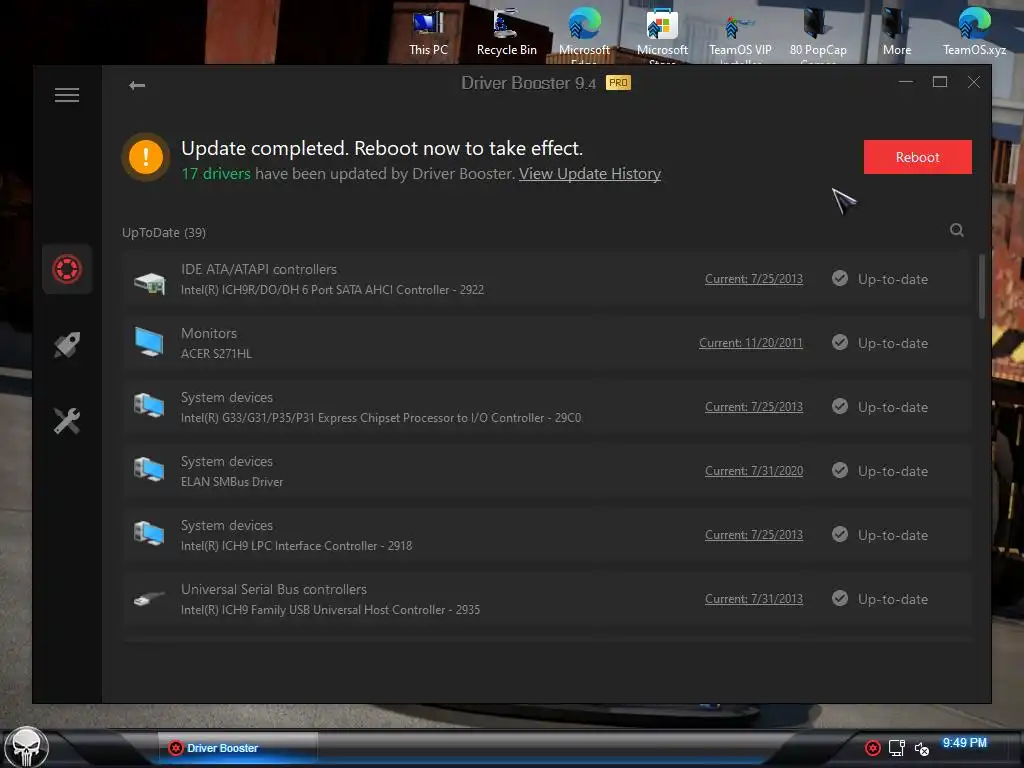Screen dimensions: 1024x768
Task: Select the ACER S271HL text
Action: 216,354
